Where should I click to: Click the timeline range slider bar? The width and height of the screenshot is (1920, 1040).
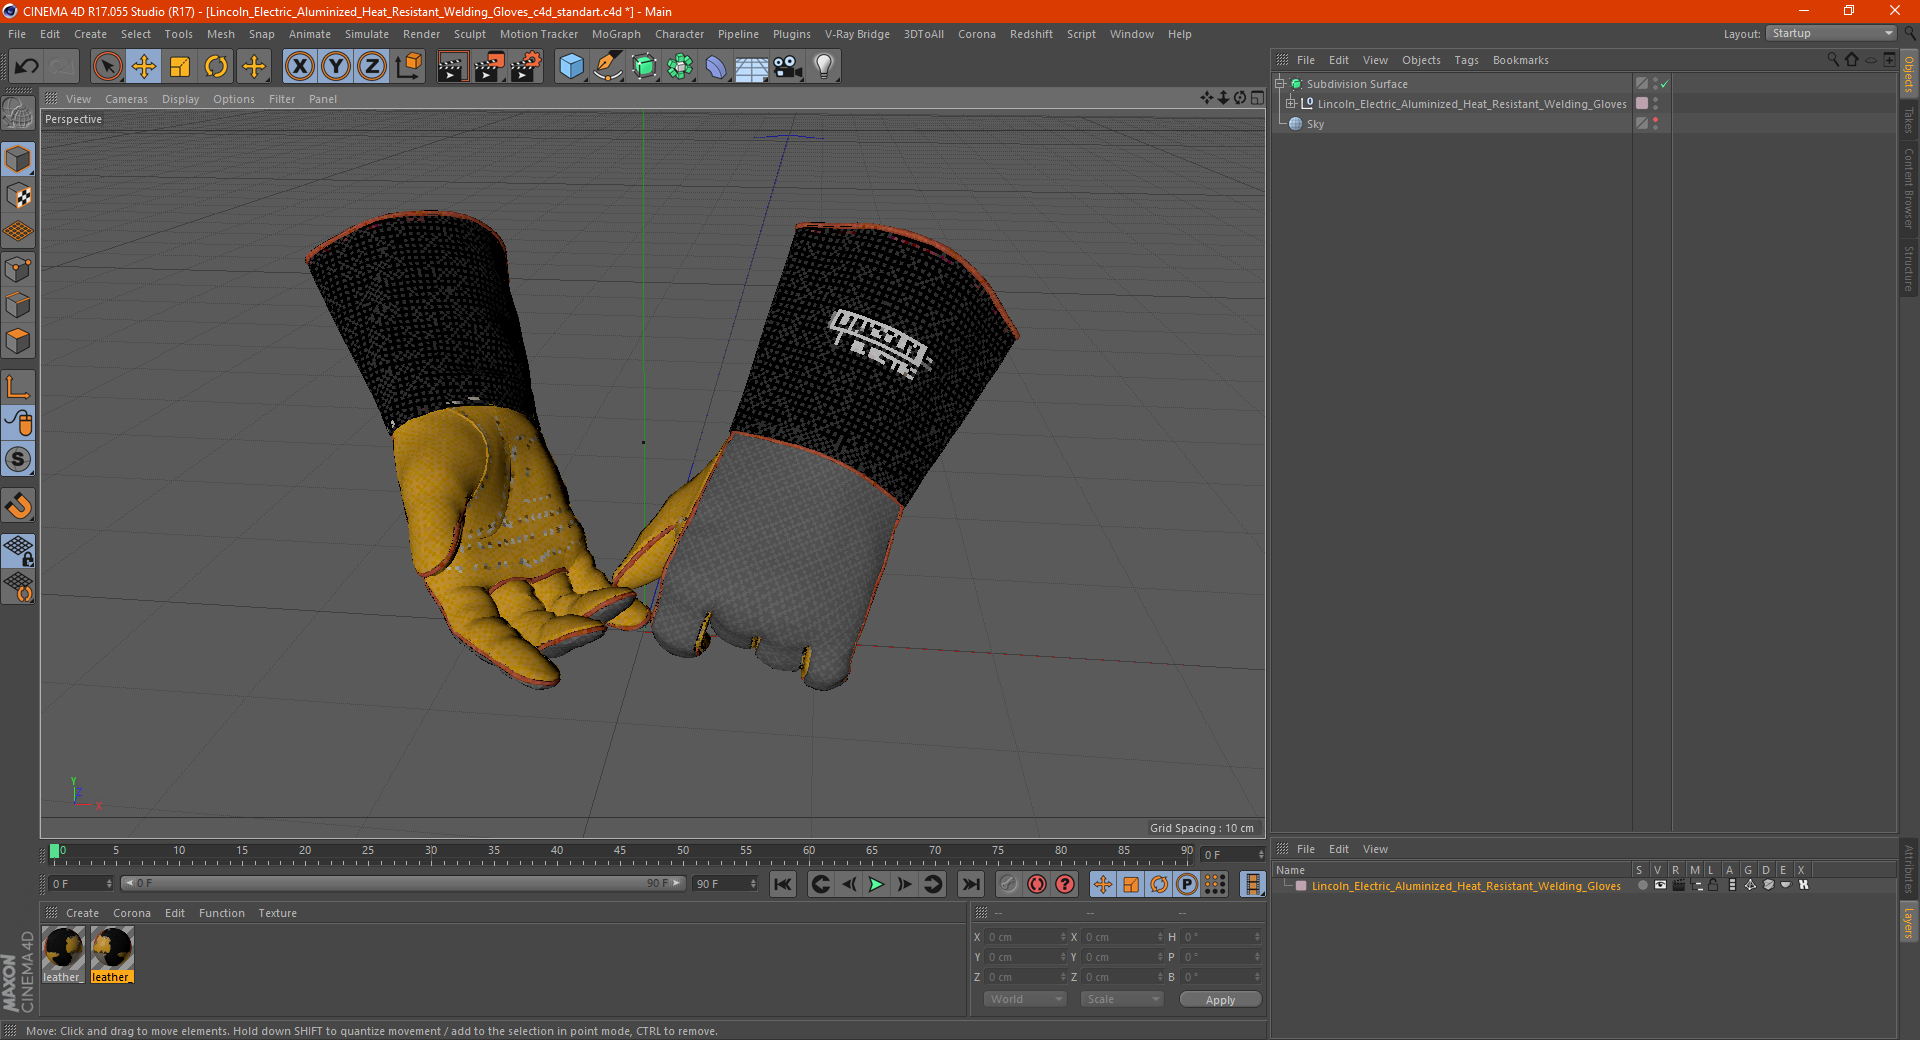point(402,883)
